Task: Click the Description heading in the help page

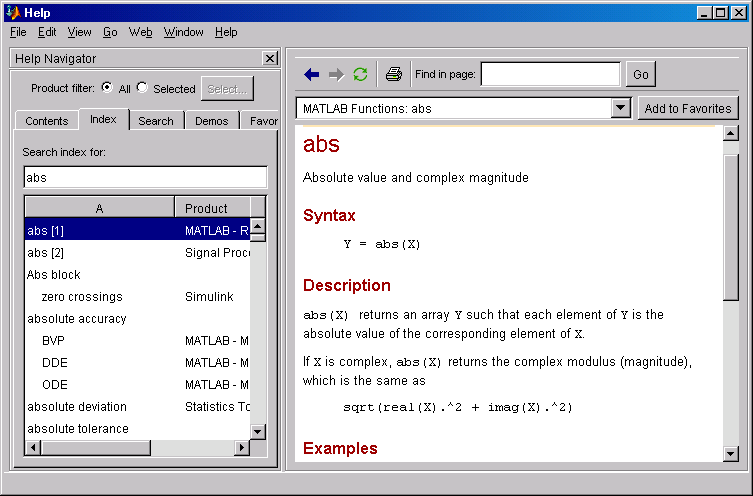Action: coord(347,285)
